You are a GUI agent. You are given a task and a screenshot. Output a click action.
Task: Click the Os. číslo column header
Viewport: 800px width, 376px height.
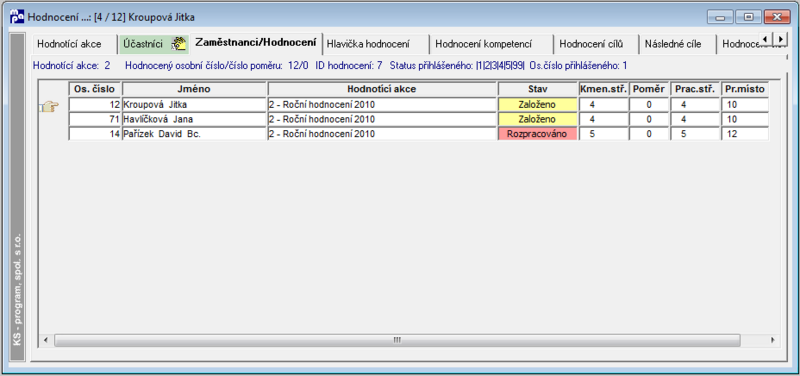(95, 89)
